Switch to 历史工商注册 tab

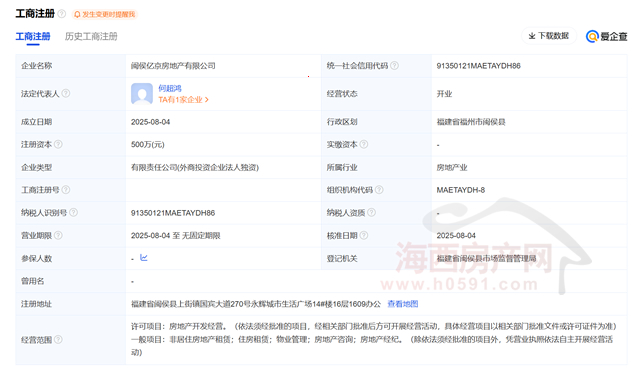point(91,36)
